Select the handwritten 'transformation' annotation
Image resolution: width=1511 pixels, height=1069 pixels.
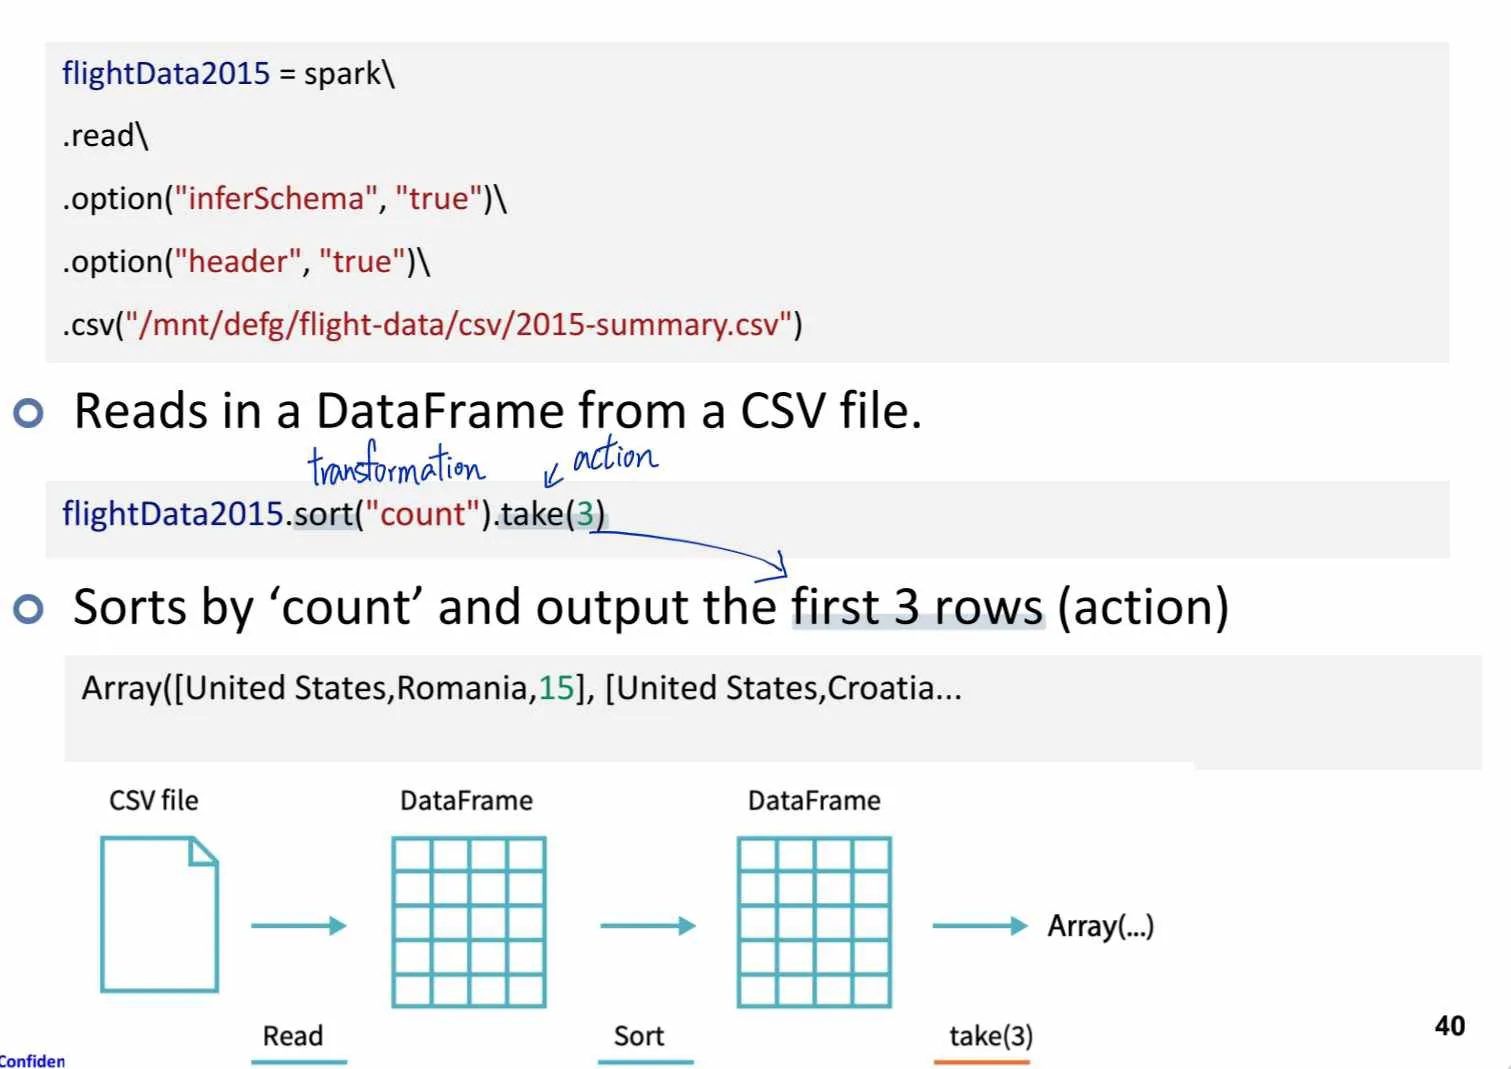click(x=396, y=463)
